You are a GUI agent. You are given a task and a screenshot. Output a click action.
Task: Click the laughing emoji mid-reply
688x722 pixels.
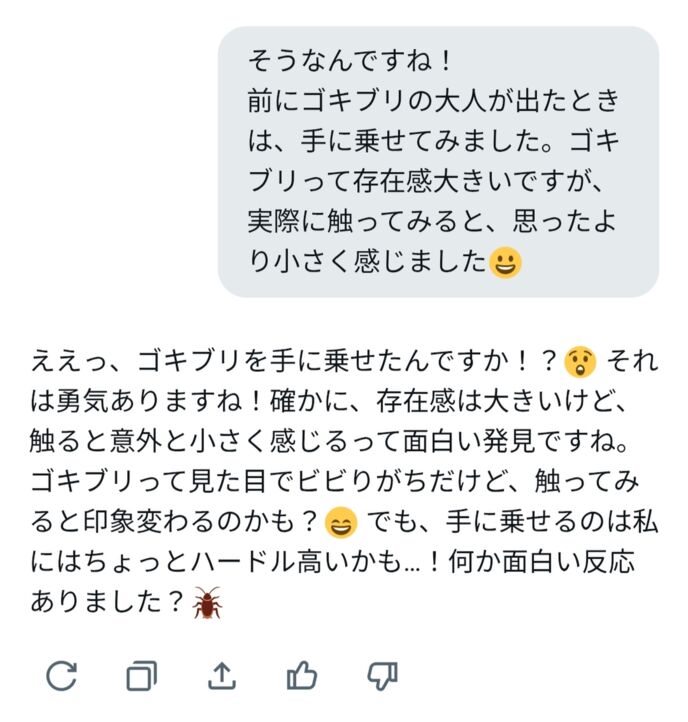pyautogui.click(x=341, y=523)
